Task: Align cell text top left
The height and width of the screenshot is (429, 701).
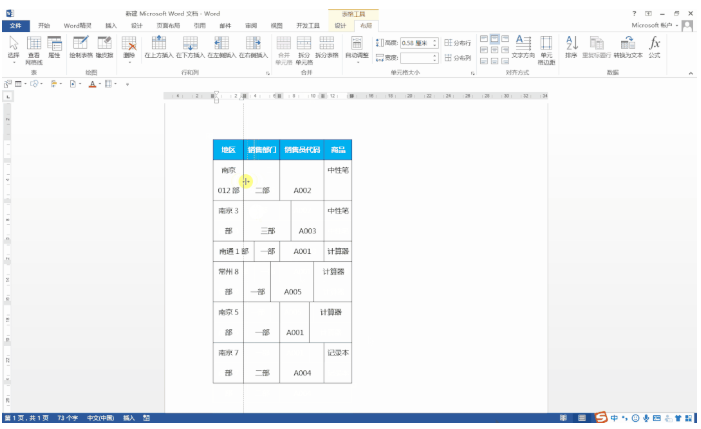Action: [484, 39]
